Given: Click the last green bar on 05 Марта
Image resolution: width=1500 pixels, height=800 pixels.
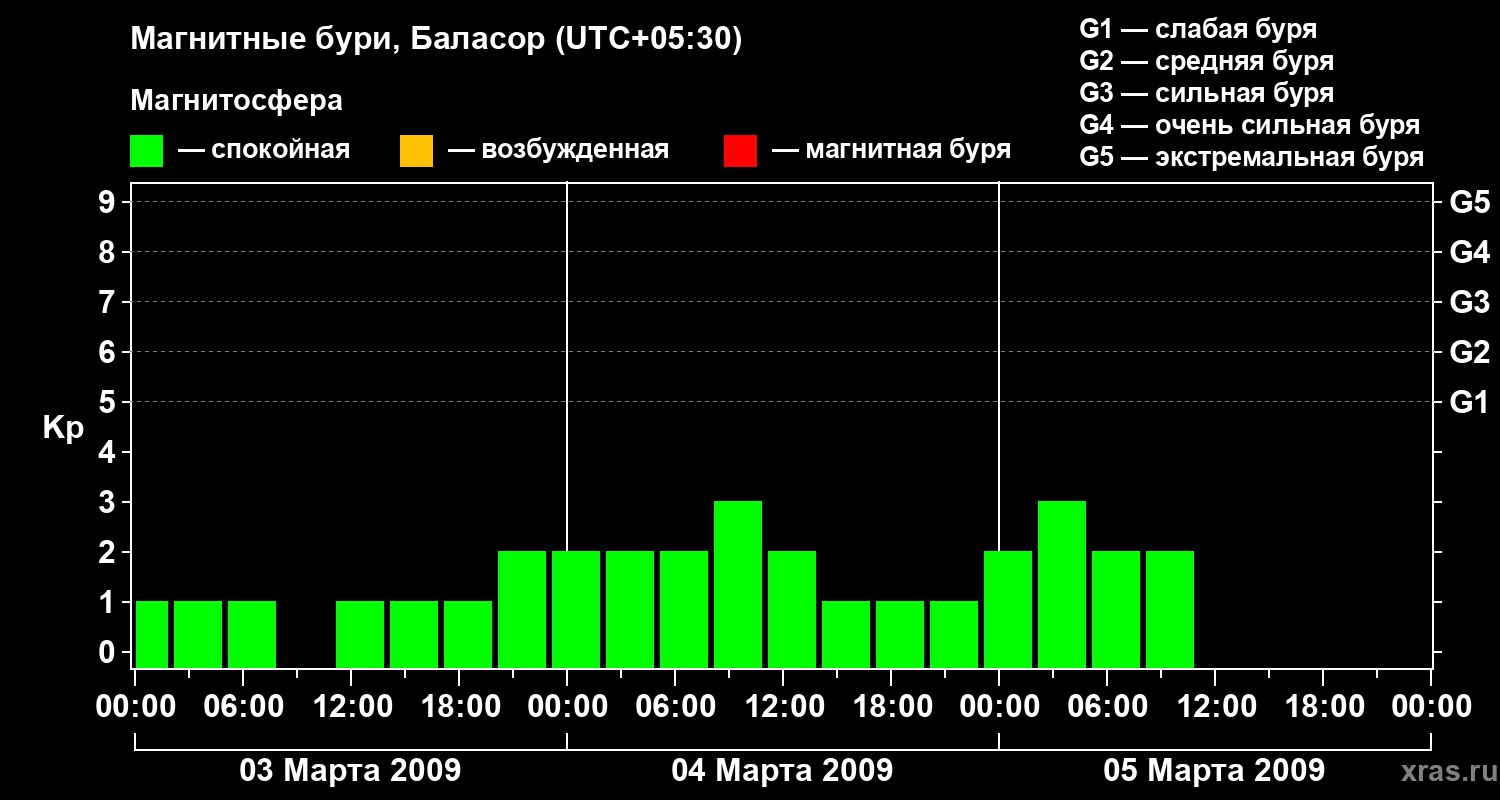Looking at the screenshot, I should tap(1170, 609).
